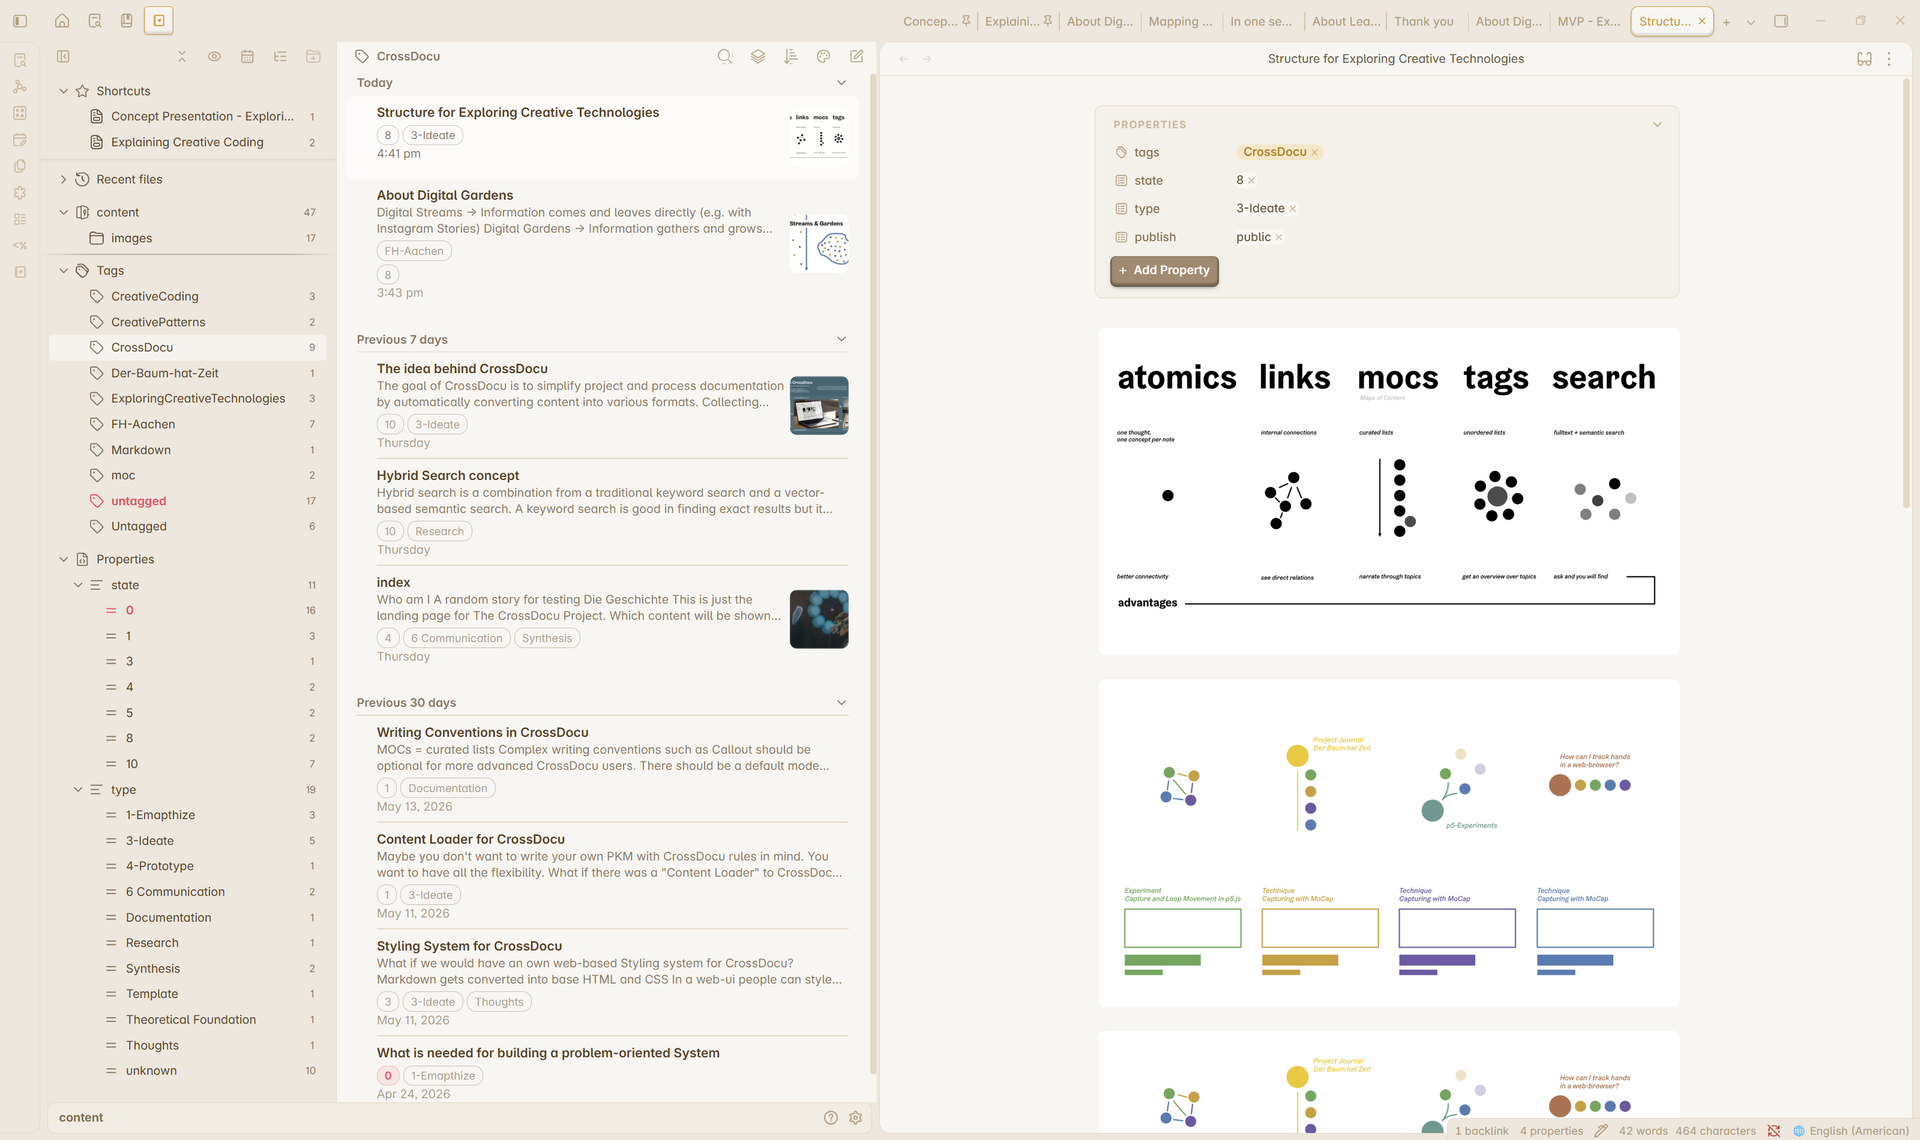Click the calendar icon in navigation toolbar
The height and width of the screenshot is (1140, 1920).
coord(247,57)
